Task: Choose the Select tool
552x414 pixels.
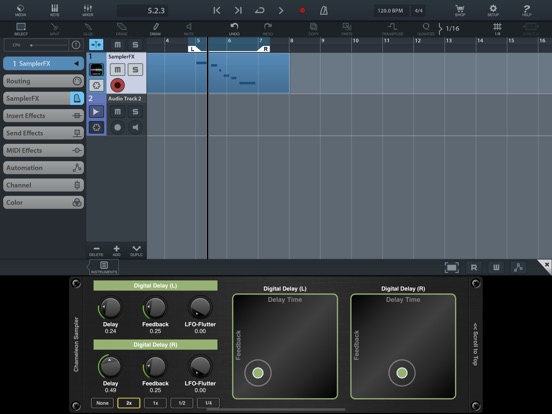Action: [21, 29]
